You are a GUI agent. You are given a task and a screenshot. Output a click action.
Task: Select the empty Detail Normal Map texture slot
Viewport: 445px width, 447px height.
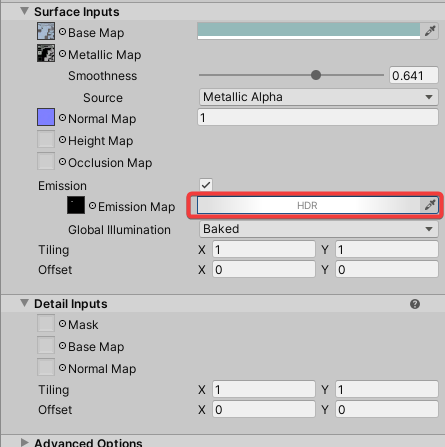(x=46, y=367)
